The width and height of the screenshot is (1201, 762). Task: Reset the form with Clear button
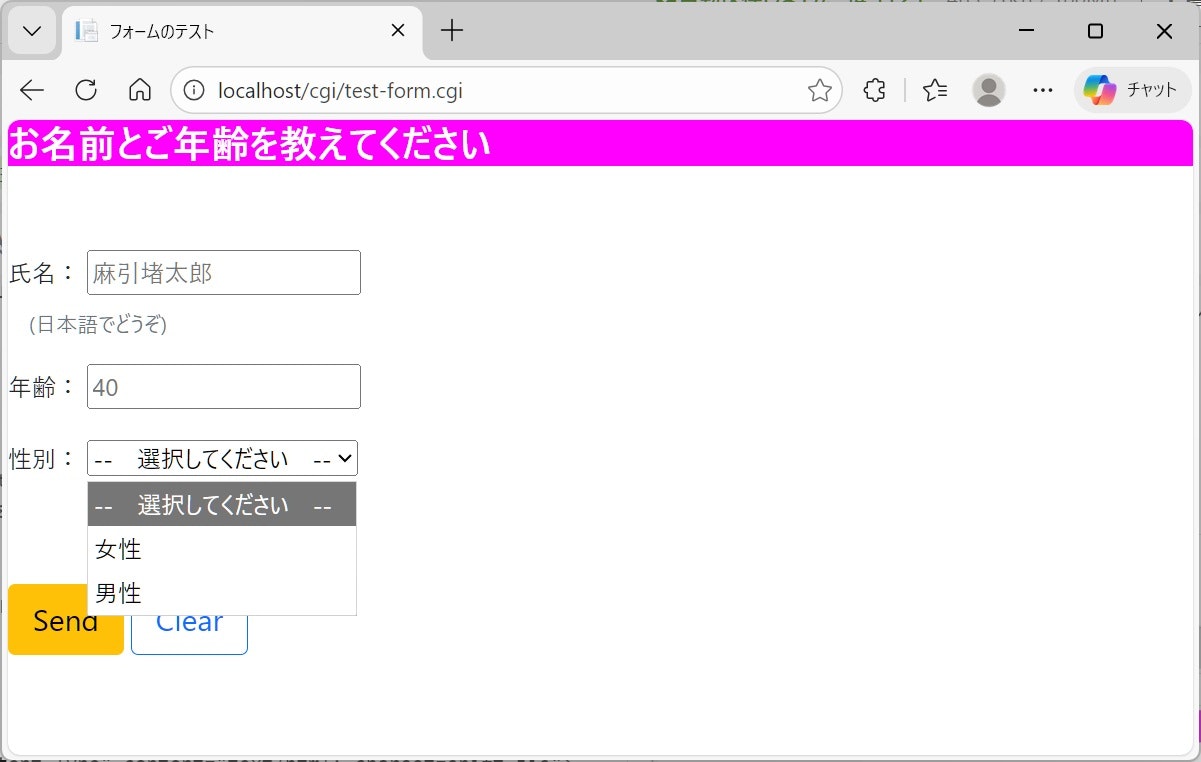[x=189, y=620]
